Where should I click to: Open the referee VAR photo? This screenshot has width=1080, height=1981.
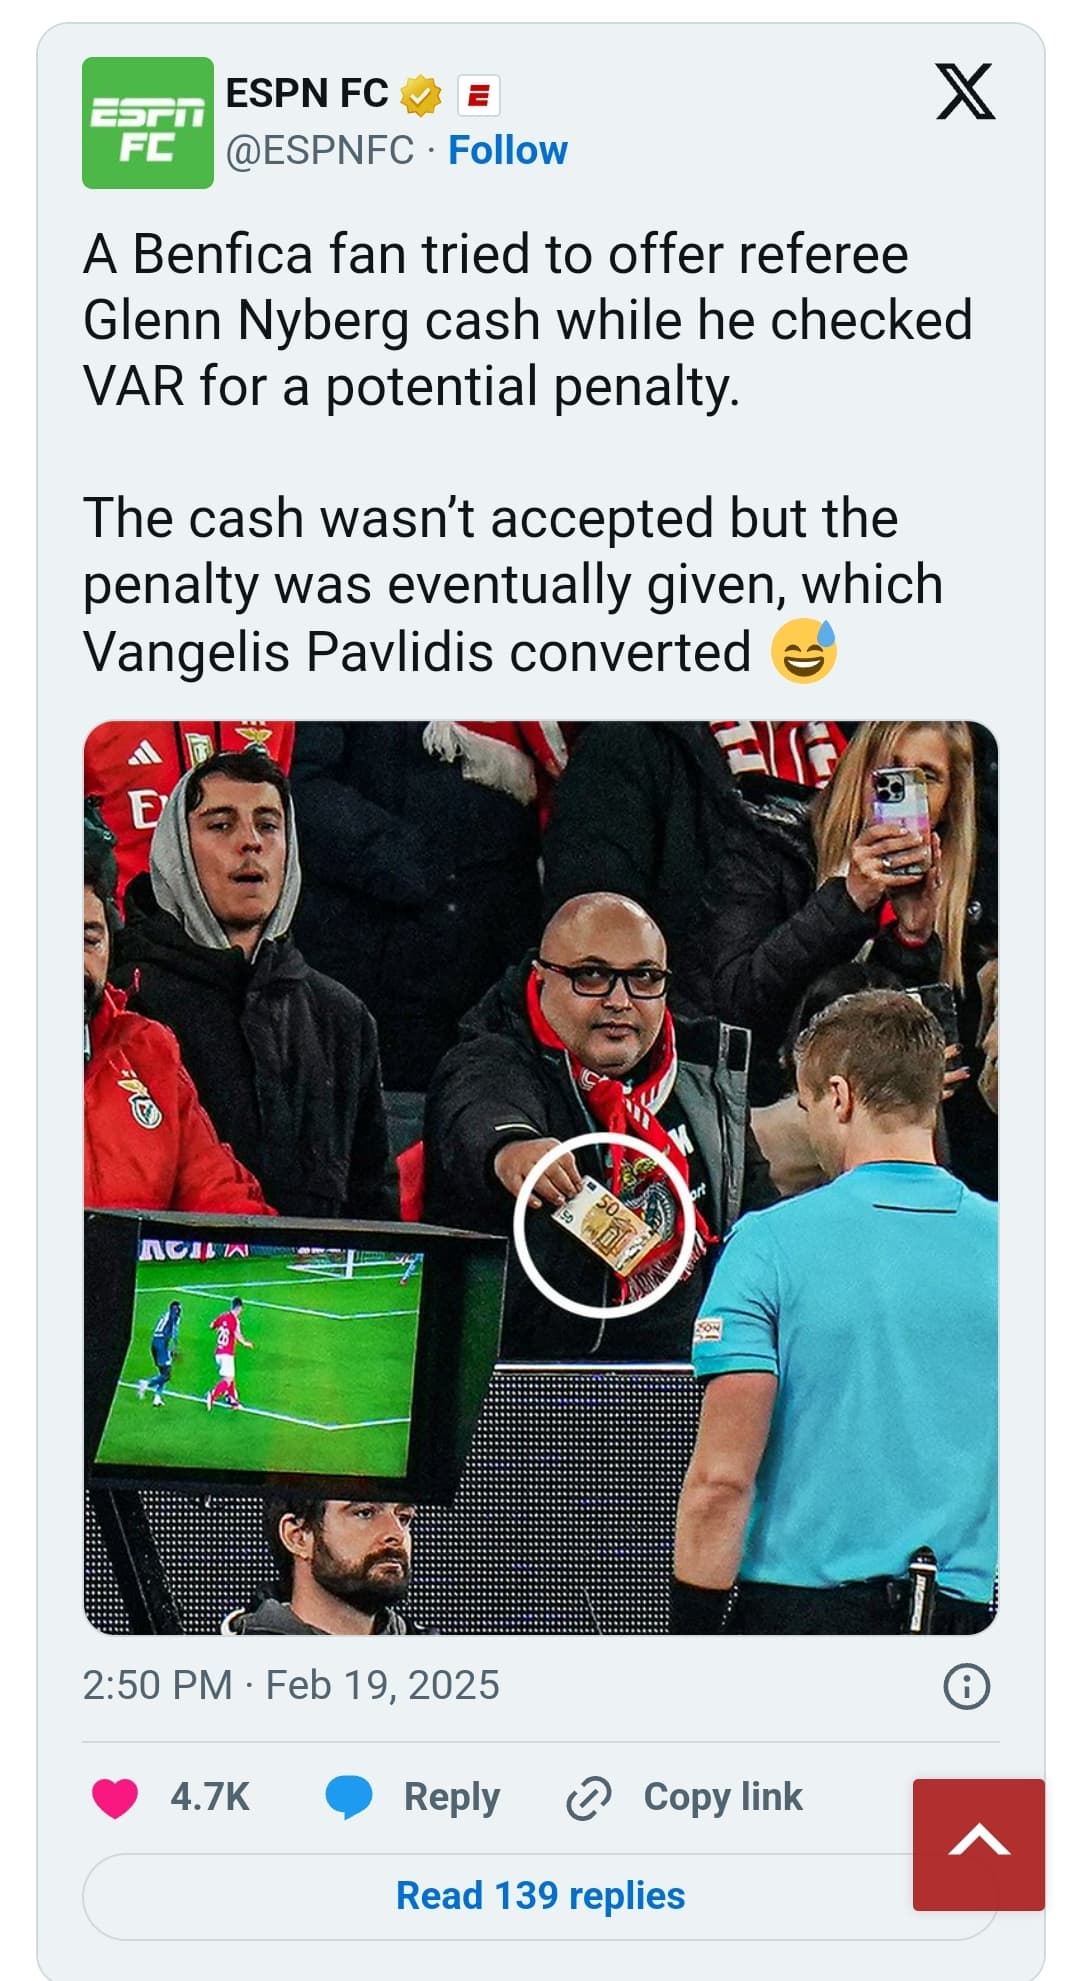[540, 1178]
